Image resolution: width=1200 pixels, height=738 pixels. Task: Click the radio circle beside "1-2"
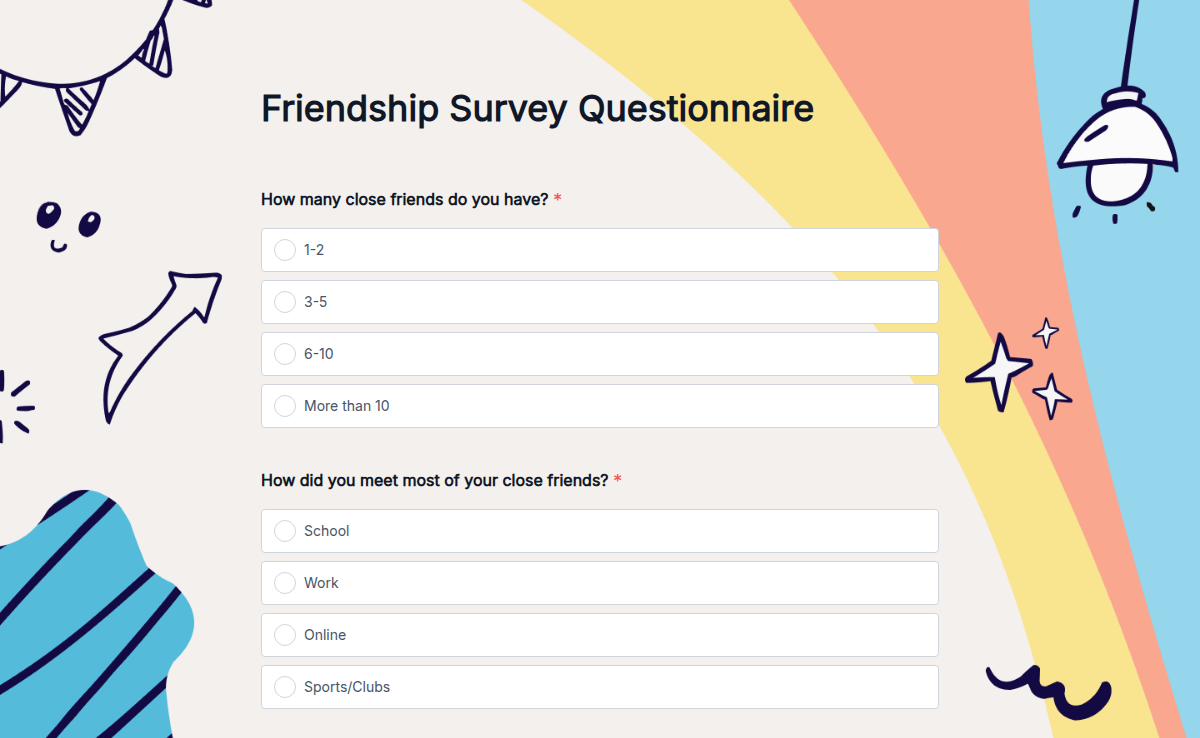[x=285, y=250]
